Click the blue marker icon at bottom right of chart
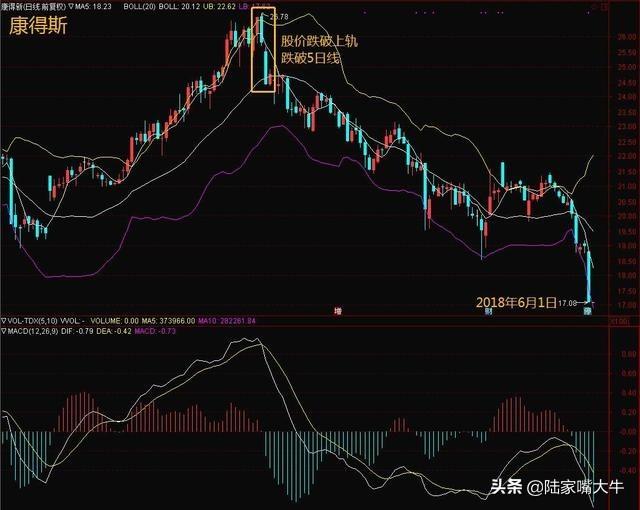This screenshot has height=510, width=640. click(x=588, y=312)
